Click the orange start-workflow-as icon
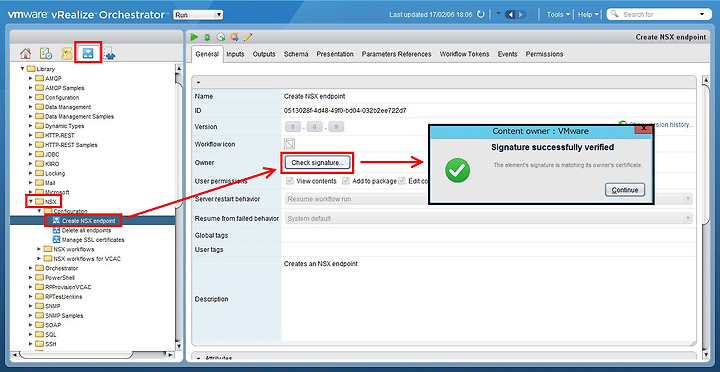Image resolution: width=720 pixels, height=372 pixels. [x=235, y=37]
